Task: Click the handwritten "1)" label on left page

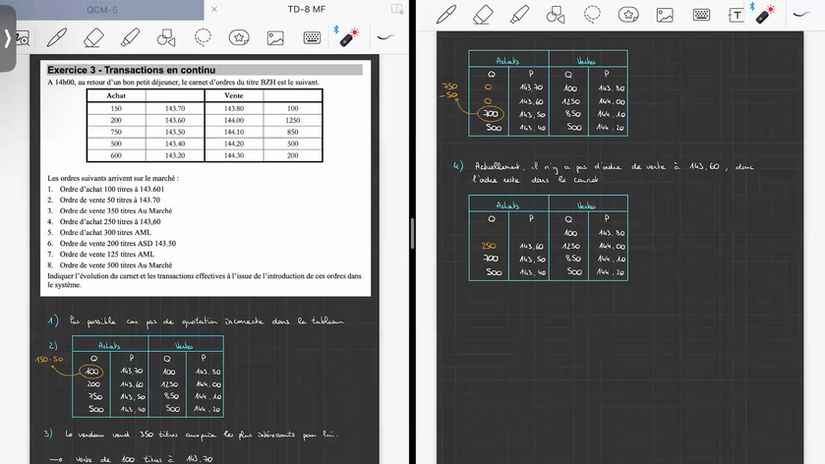Action: [x=53, y=321]
